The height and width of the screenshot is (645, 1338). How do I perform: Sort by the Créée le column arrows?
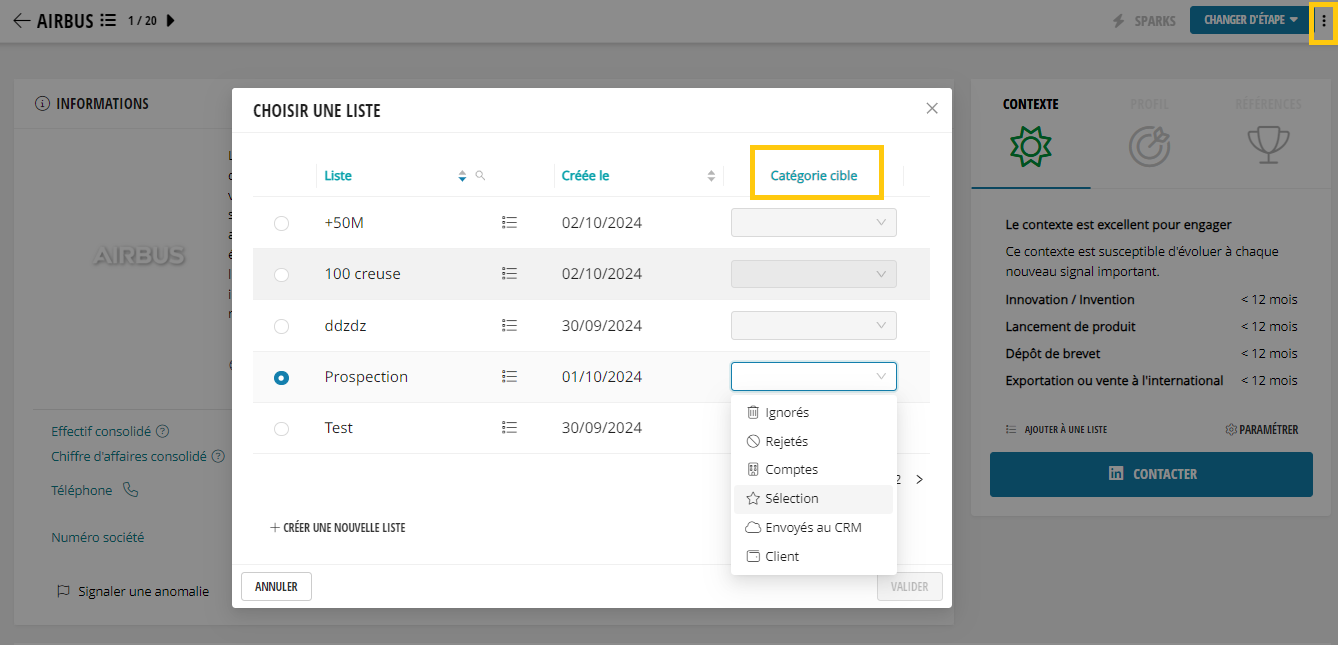(711, 176)
